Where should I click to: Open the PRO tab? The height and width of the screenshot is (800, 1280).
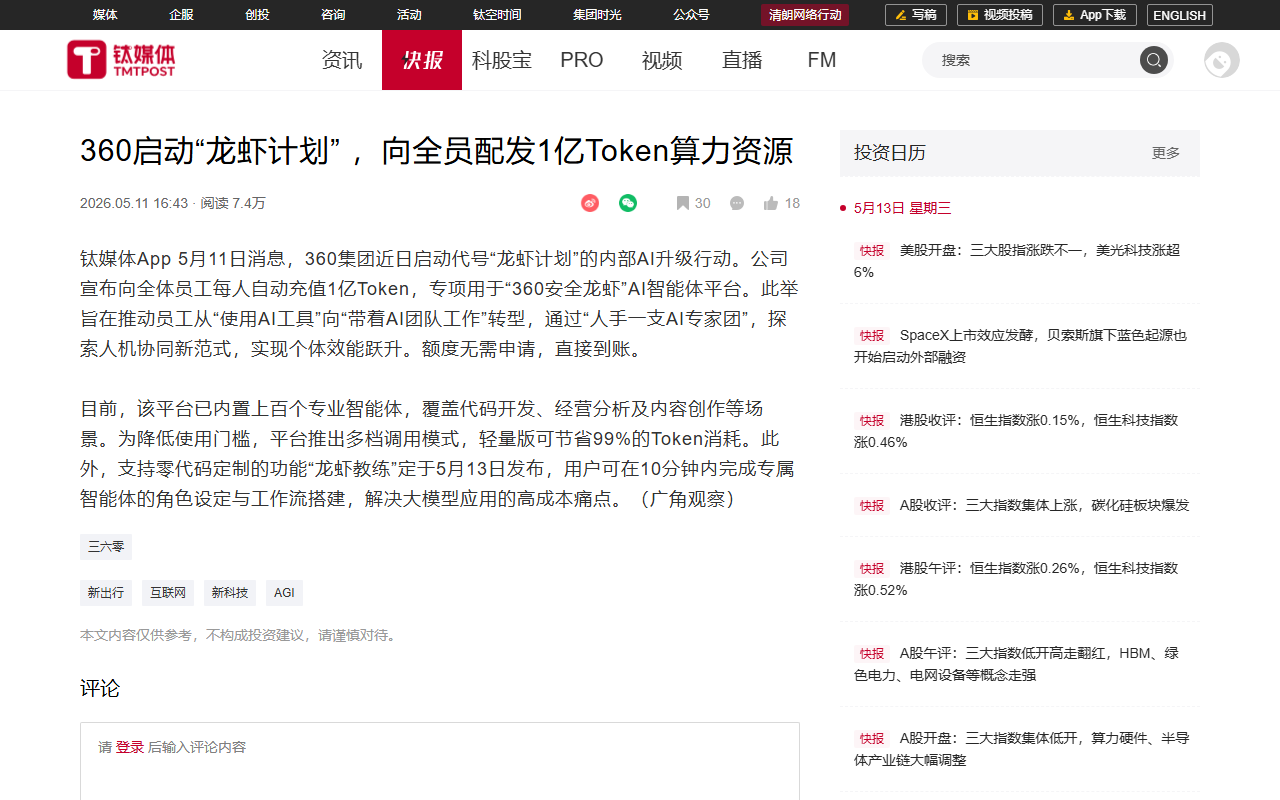582,60
